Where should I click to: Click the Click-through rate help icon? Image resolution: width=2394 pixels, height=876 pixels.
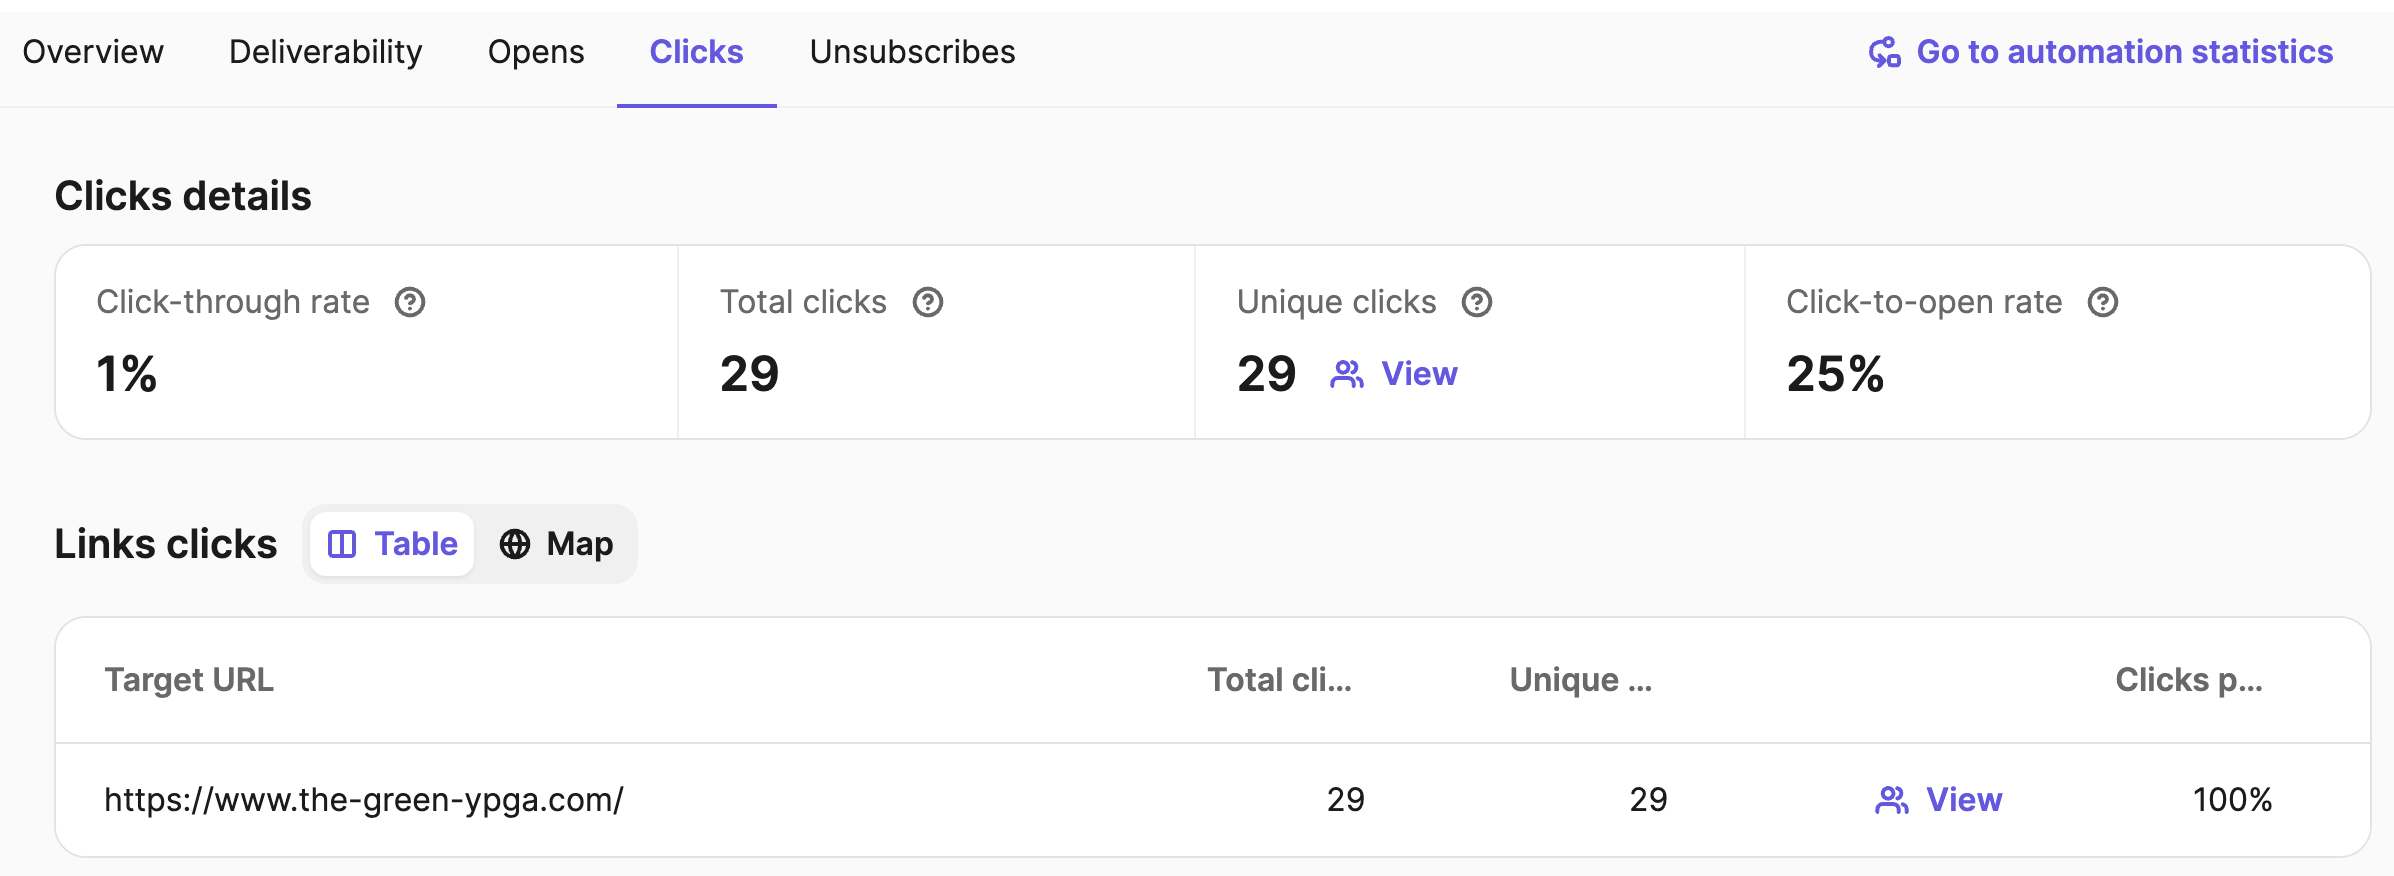(x=410, y=302)
